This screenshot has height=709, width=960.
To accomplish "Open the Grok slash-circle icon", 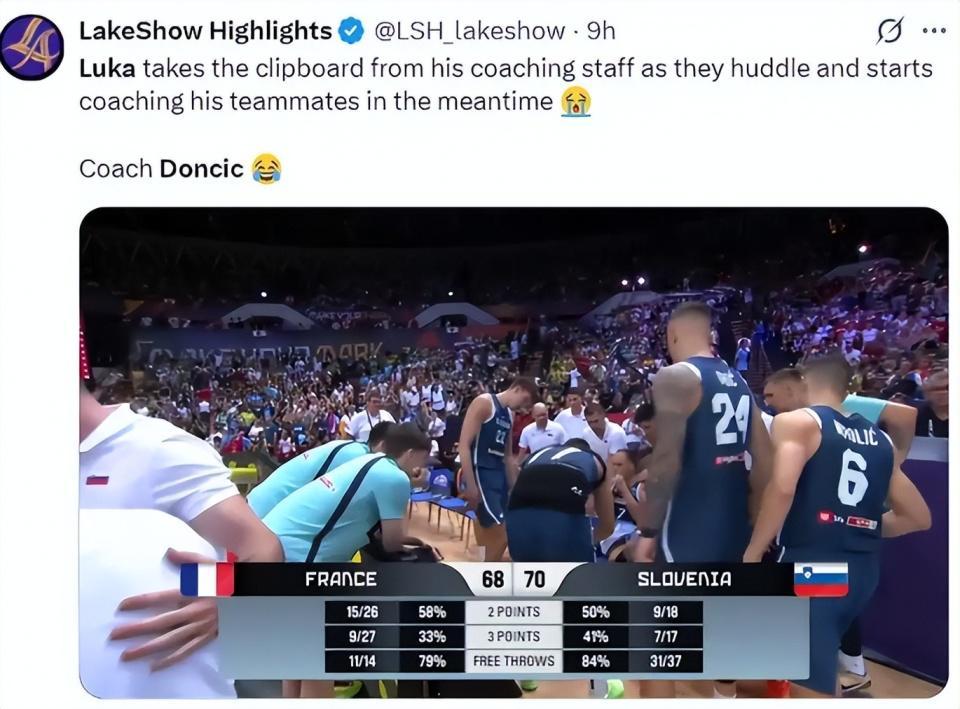I will coord(890,31).
